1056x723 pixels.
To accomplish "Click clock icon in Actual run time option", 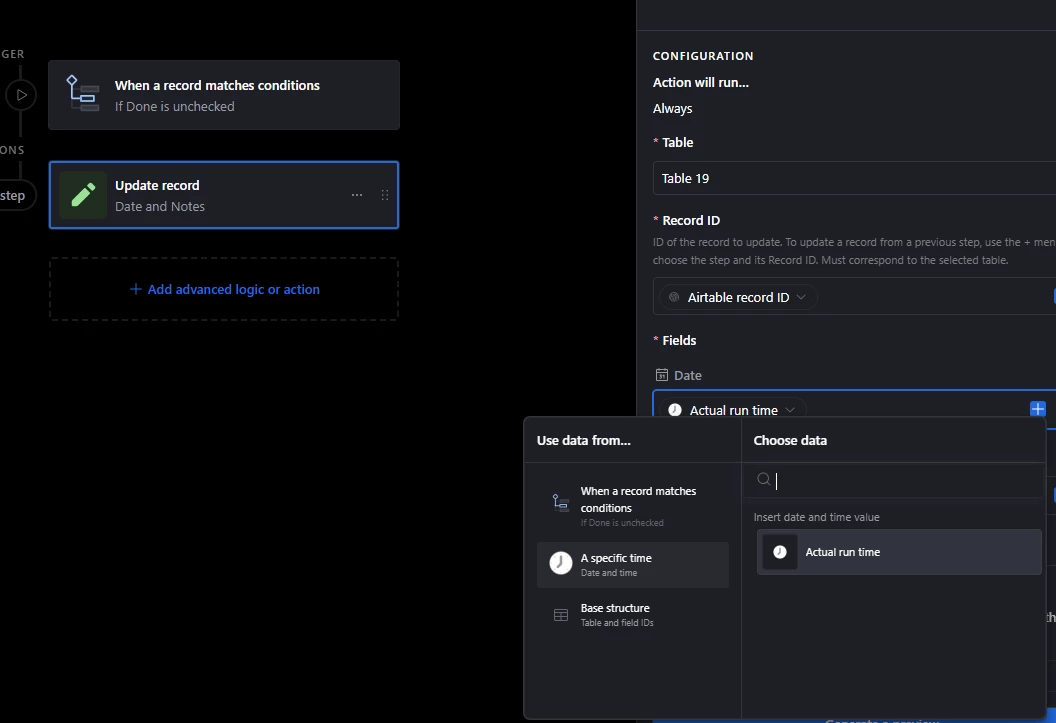I will [x=780, y=552].
